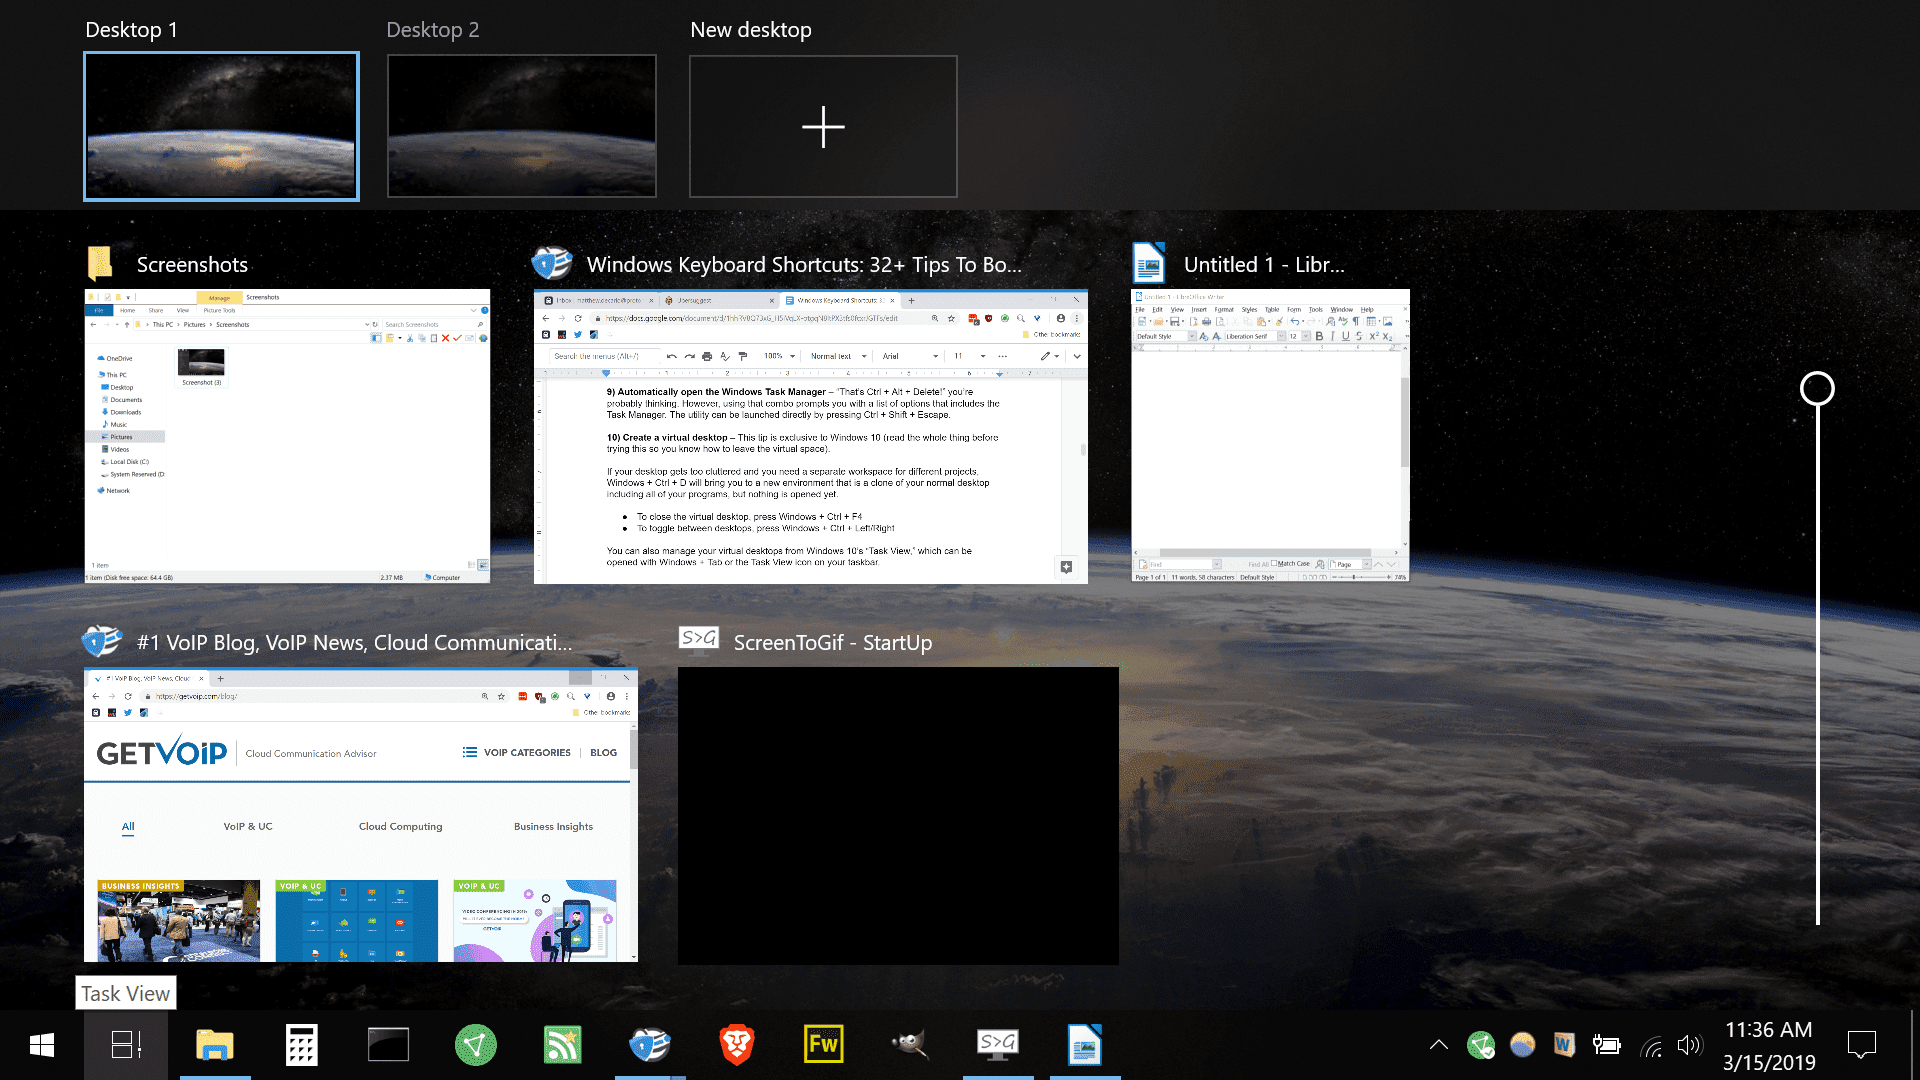
Task: Click the Screenshots folder icon in title
Action: 100,264
